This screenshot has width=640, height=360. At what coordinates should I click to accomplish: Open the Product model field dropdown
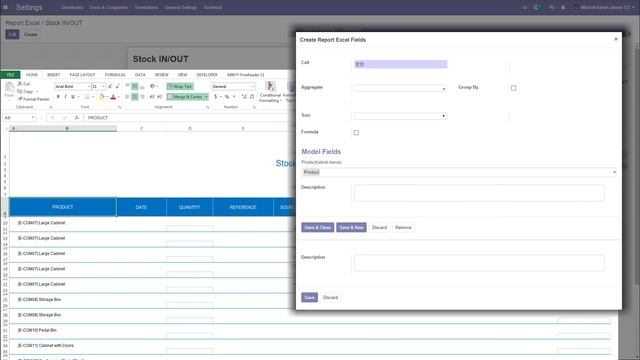click(459, 172)
